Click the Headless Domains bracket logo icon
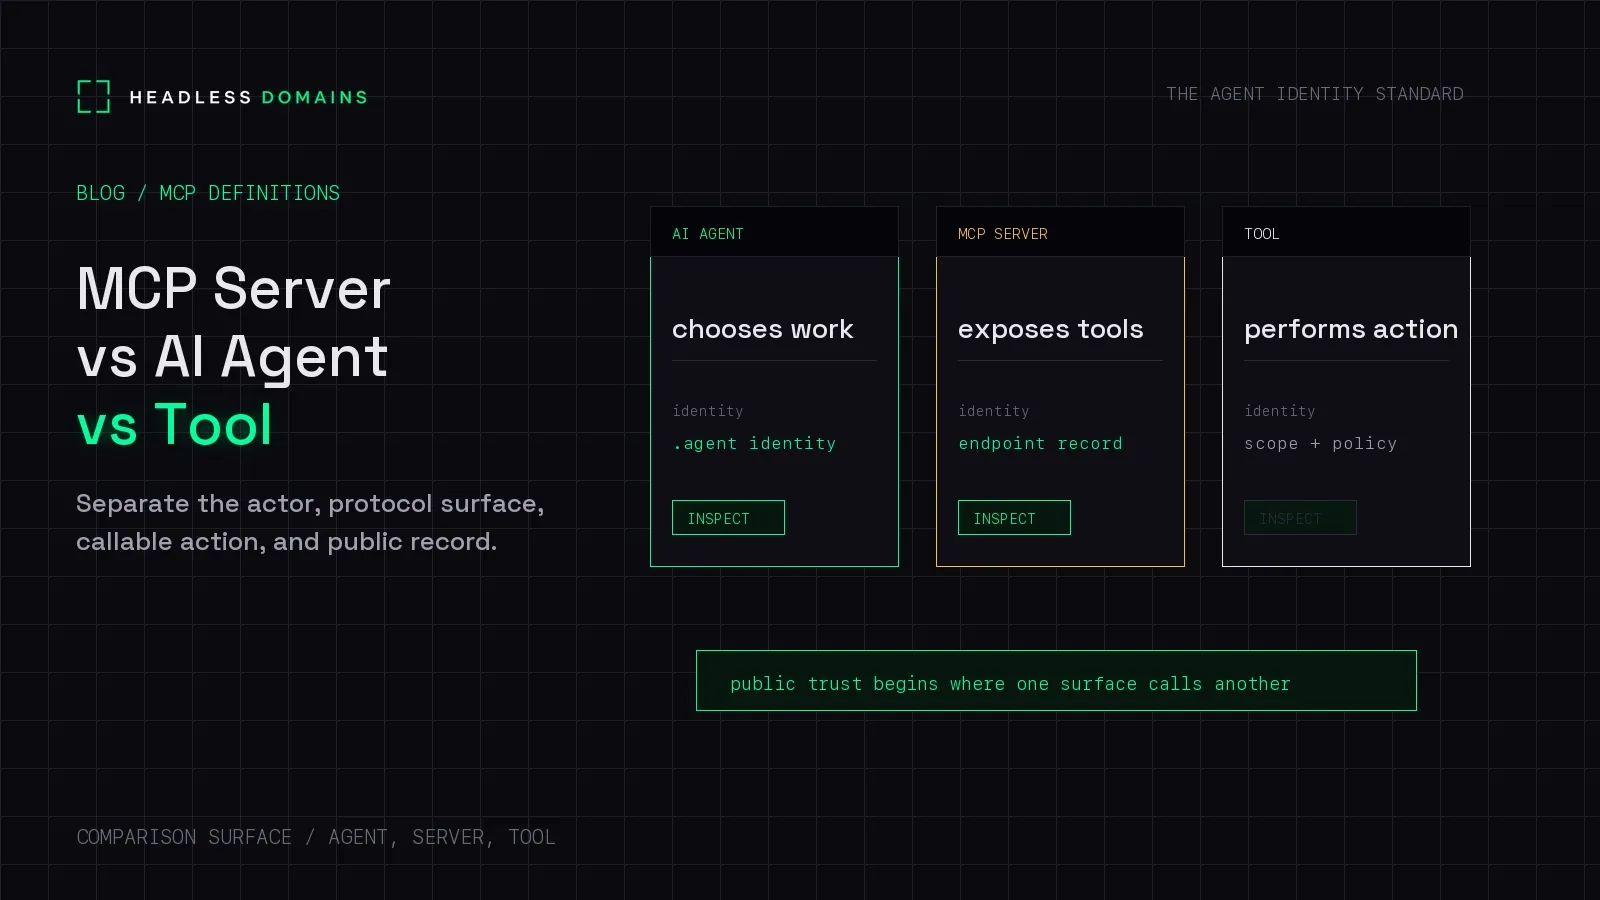This screenshot has width=1600, height=900. point(93,97)
